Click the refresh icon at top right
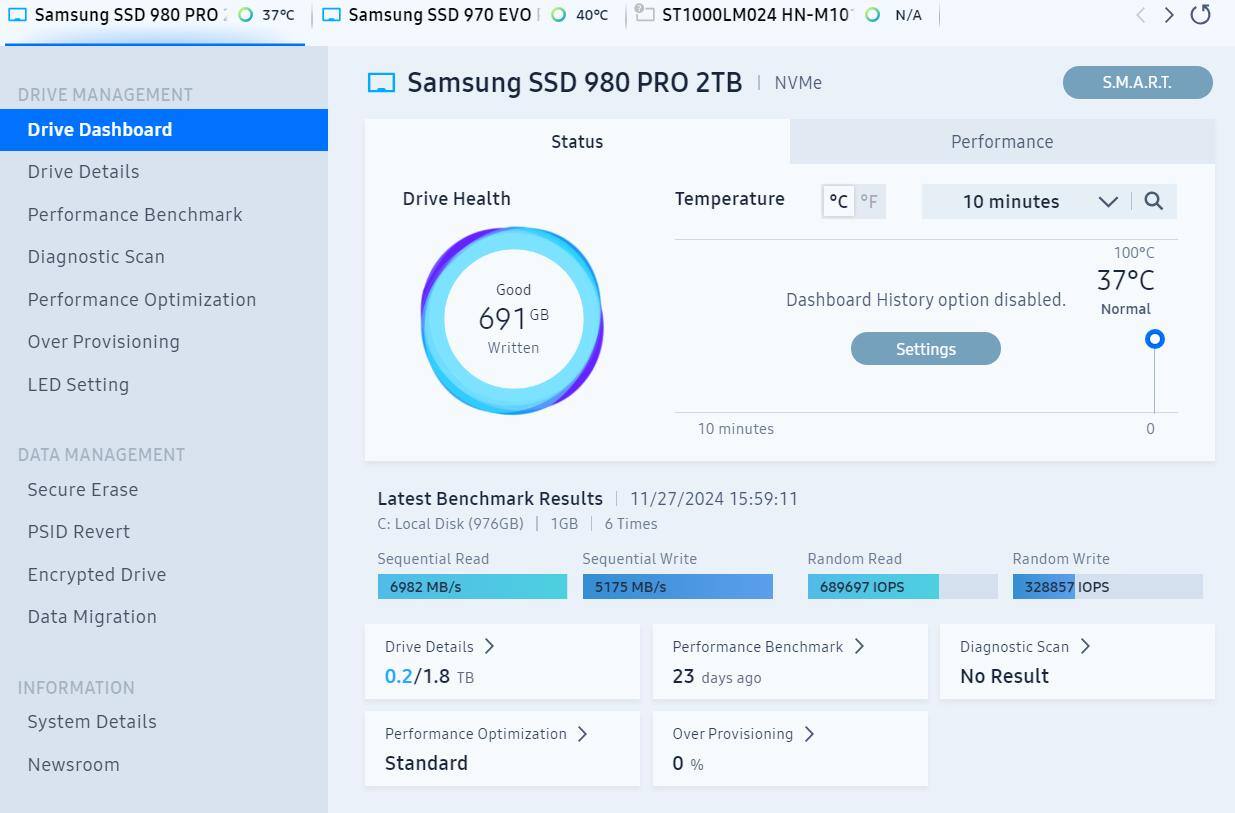 pos(1200,15)
